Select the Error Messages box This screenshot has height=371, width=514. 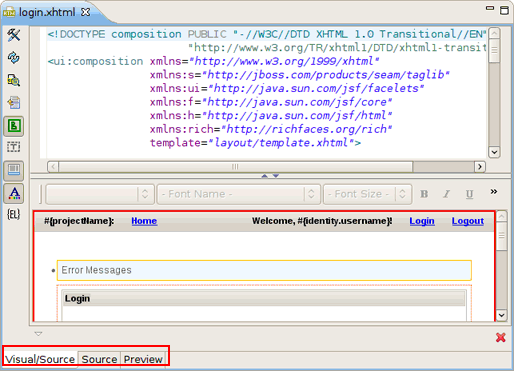pyautogui.click(x=264, y=270)
